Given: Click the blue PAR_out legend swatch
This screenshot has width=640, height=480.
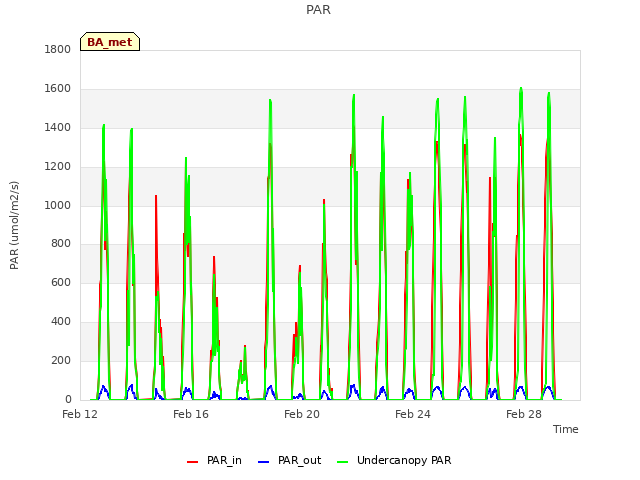Looking at the screenshot, I should tap(264, 462).
